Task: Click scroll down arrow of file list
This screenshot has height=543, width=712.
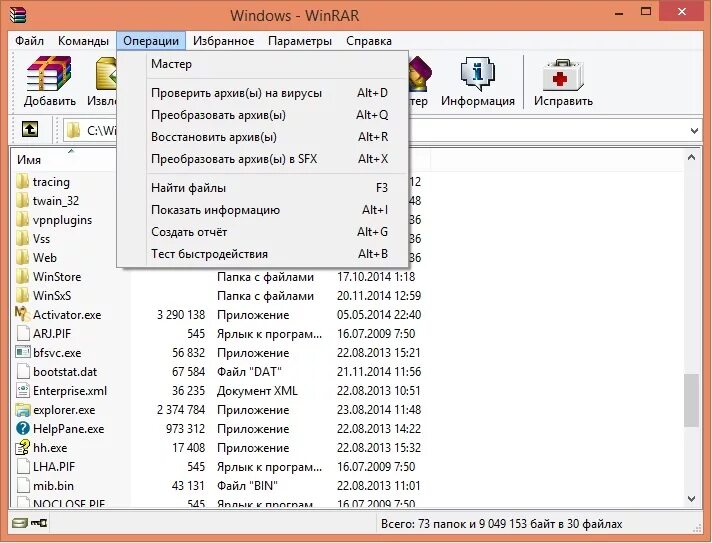Action: [x=692, y=499]
